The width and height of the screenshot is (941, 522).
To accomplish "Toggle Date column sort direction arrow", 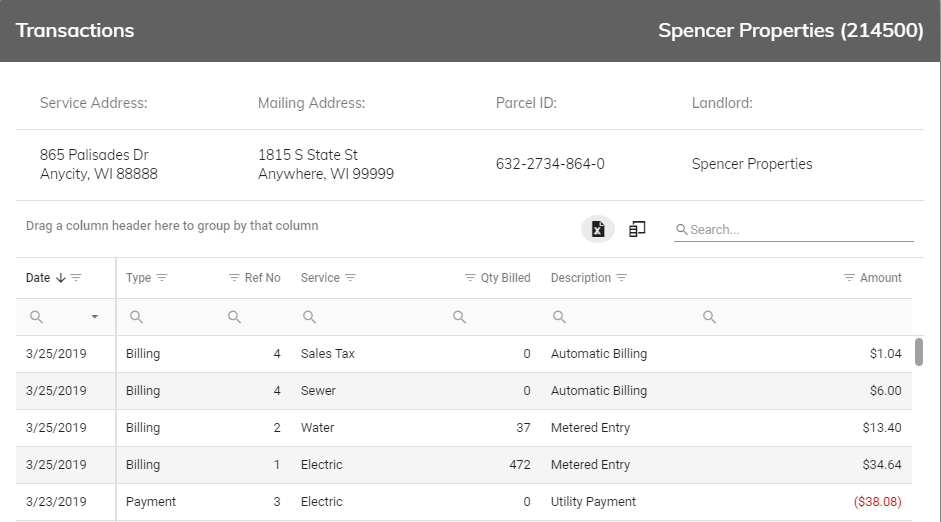I will coord(61,278).
